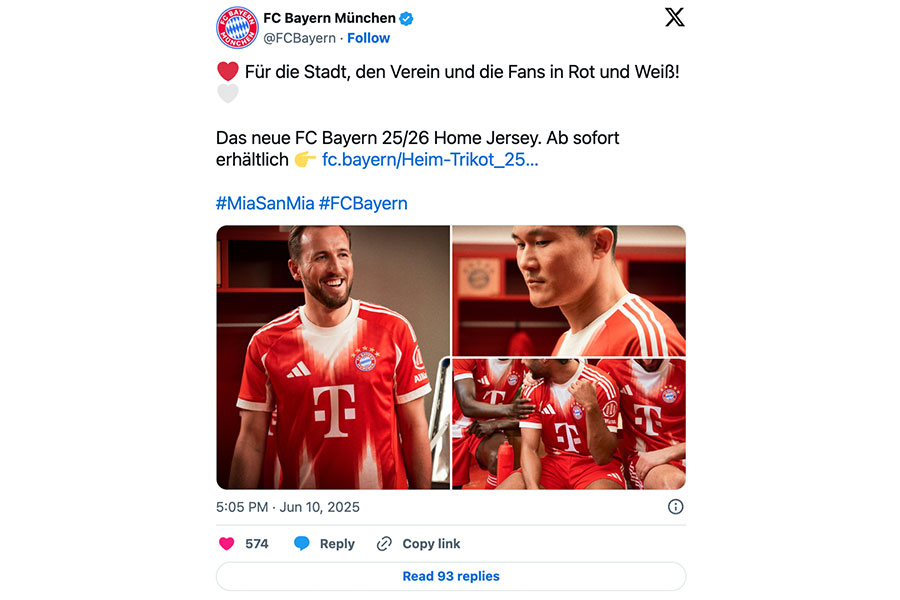
Task: Open the top-right close-up player photo
Action: [x=569, y=291]
